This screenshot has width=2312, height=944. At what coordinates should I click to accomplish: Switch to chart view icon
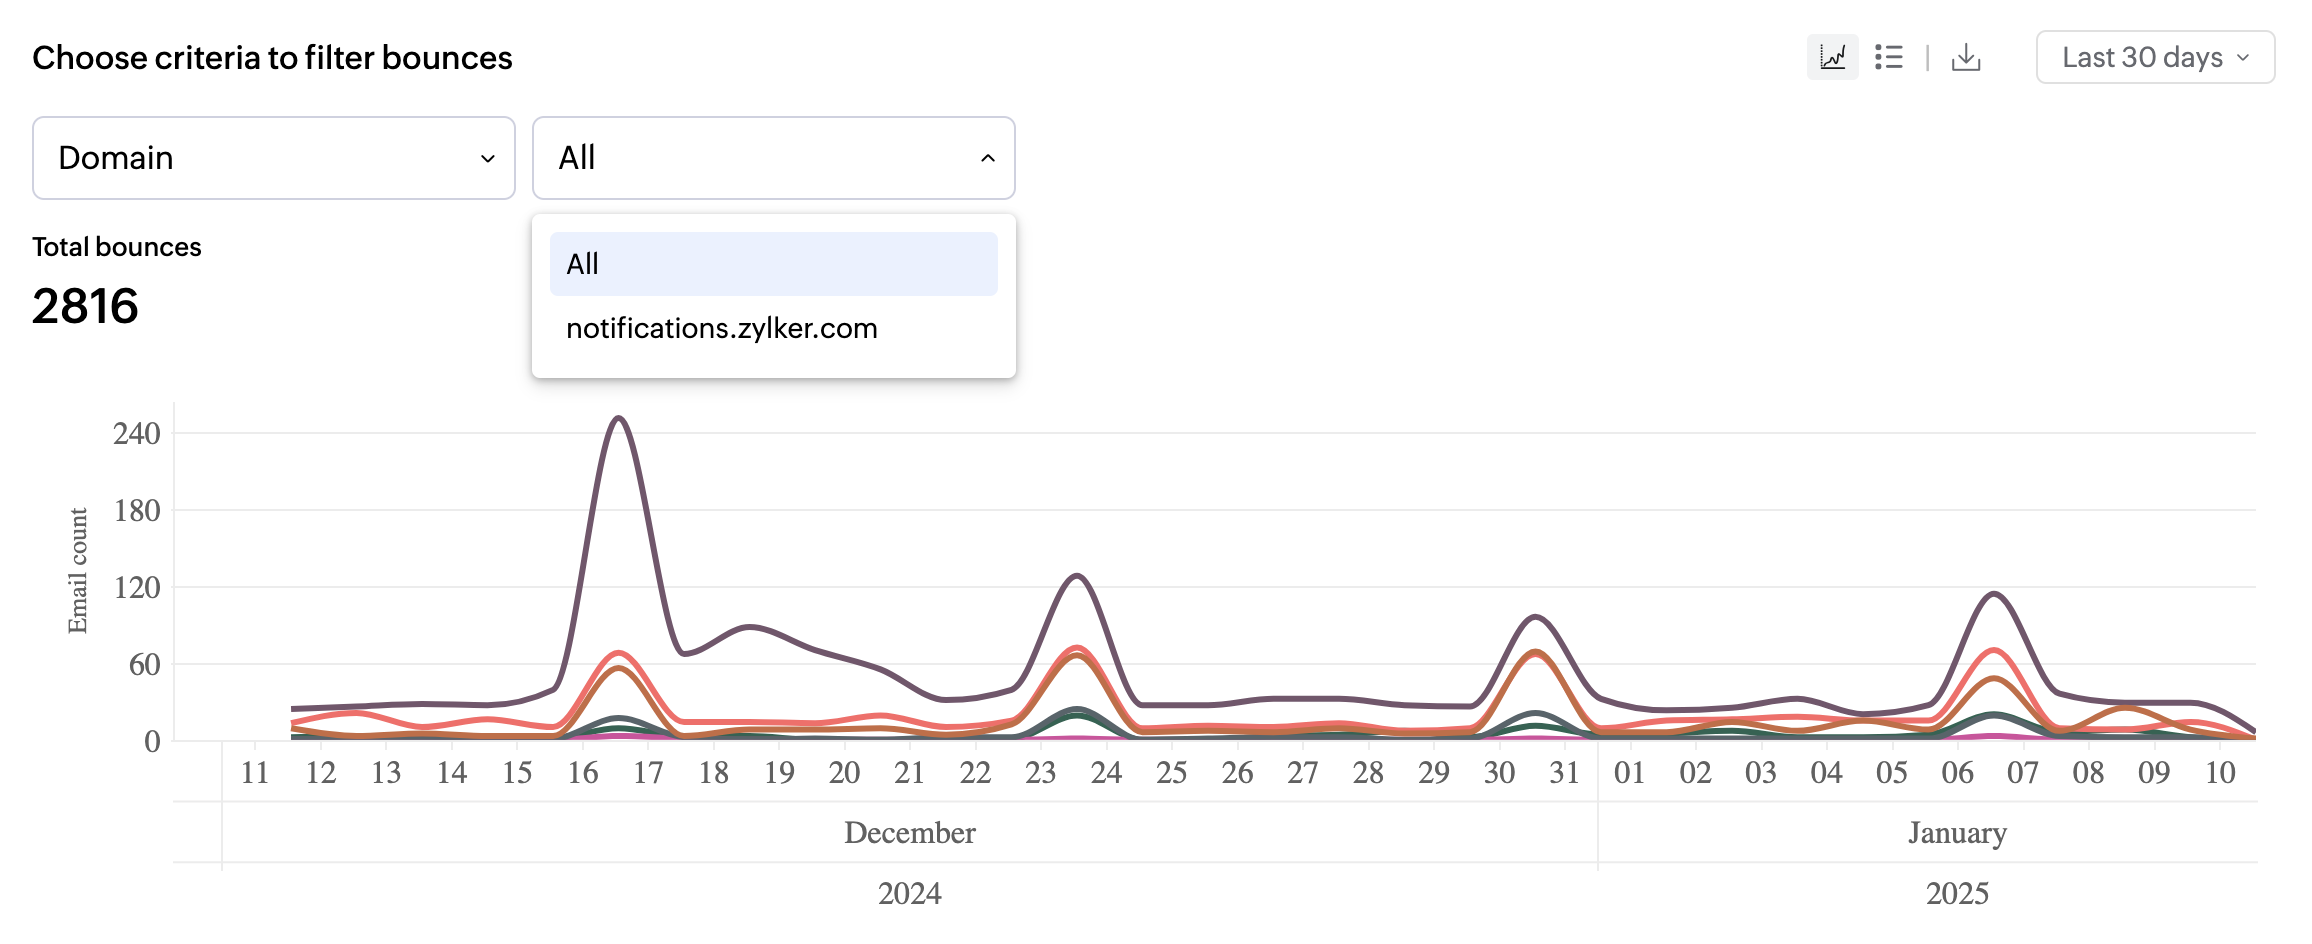[x=1832, y=57]
